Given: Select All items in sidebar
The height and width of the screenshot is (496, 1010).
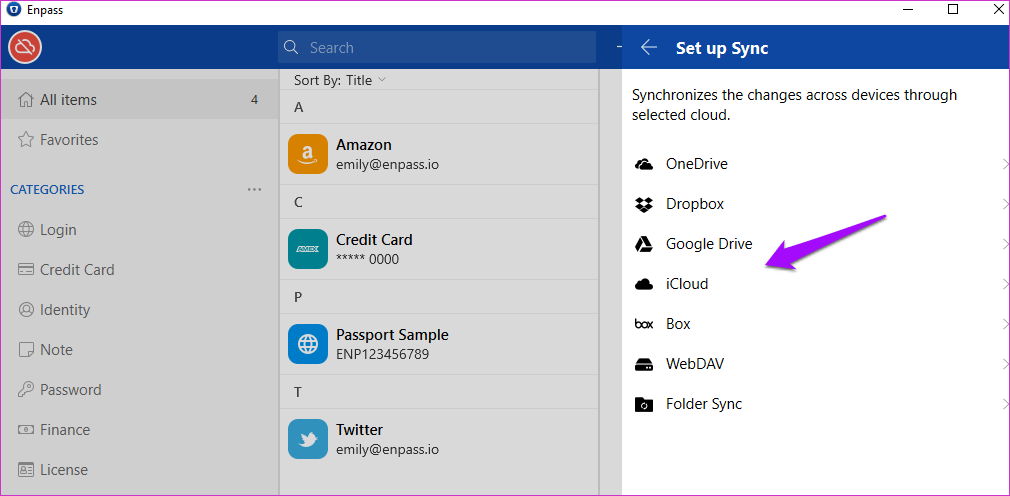Looking at the screenshot, I should point(140,100).
